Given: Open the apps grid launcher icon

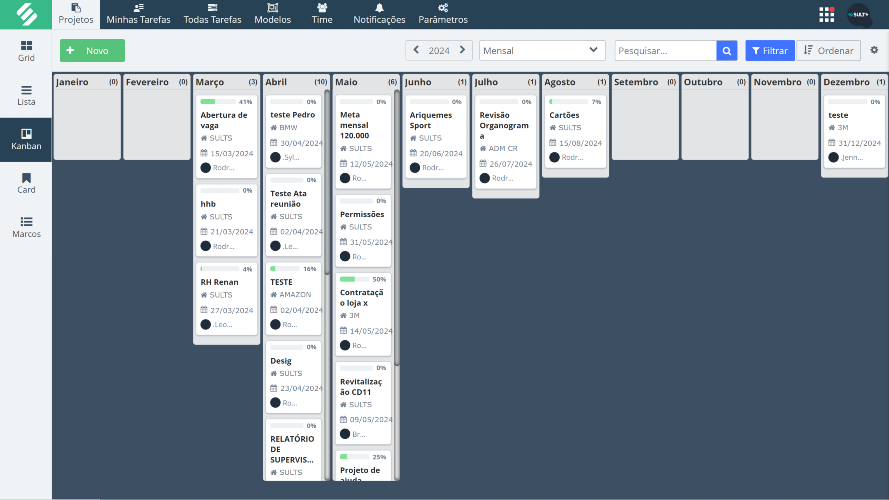Looking at the screenshot, I should click(x=827, y=15).
